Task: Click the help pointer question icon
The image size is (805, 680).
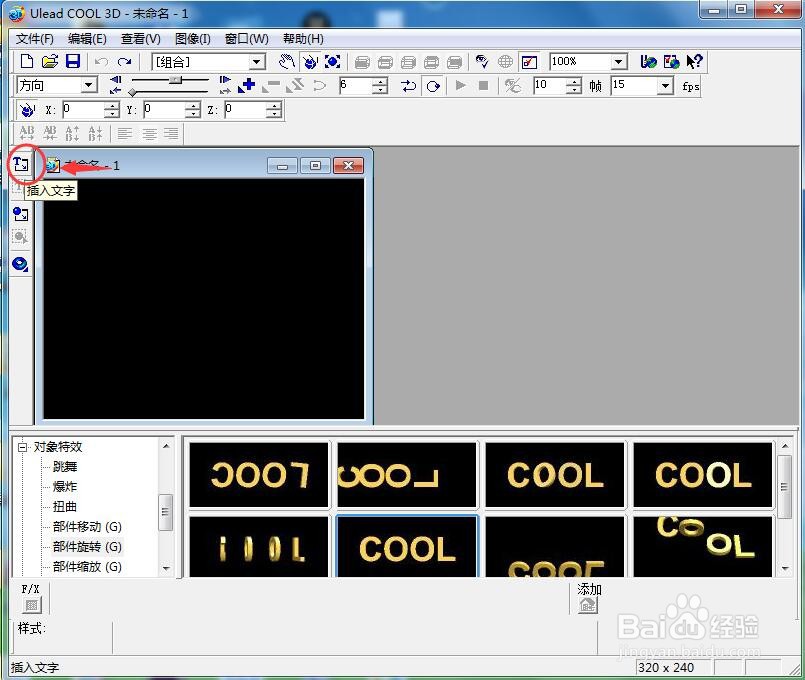Action: coord(695,62)
